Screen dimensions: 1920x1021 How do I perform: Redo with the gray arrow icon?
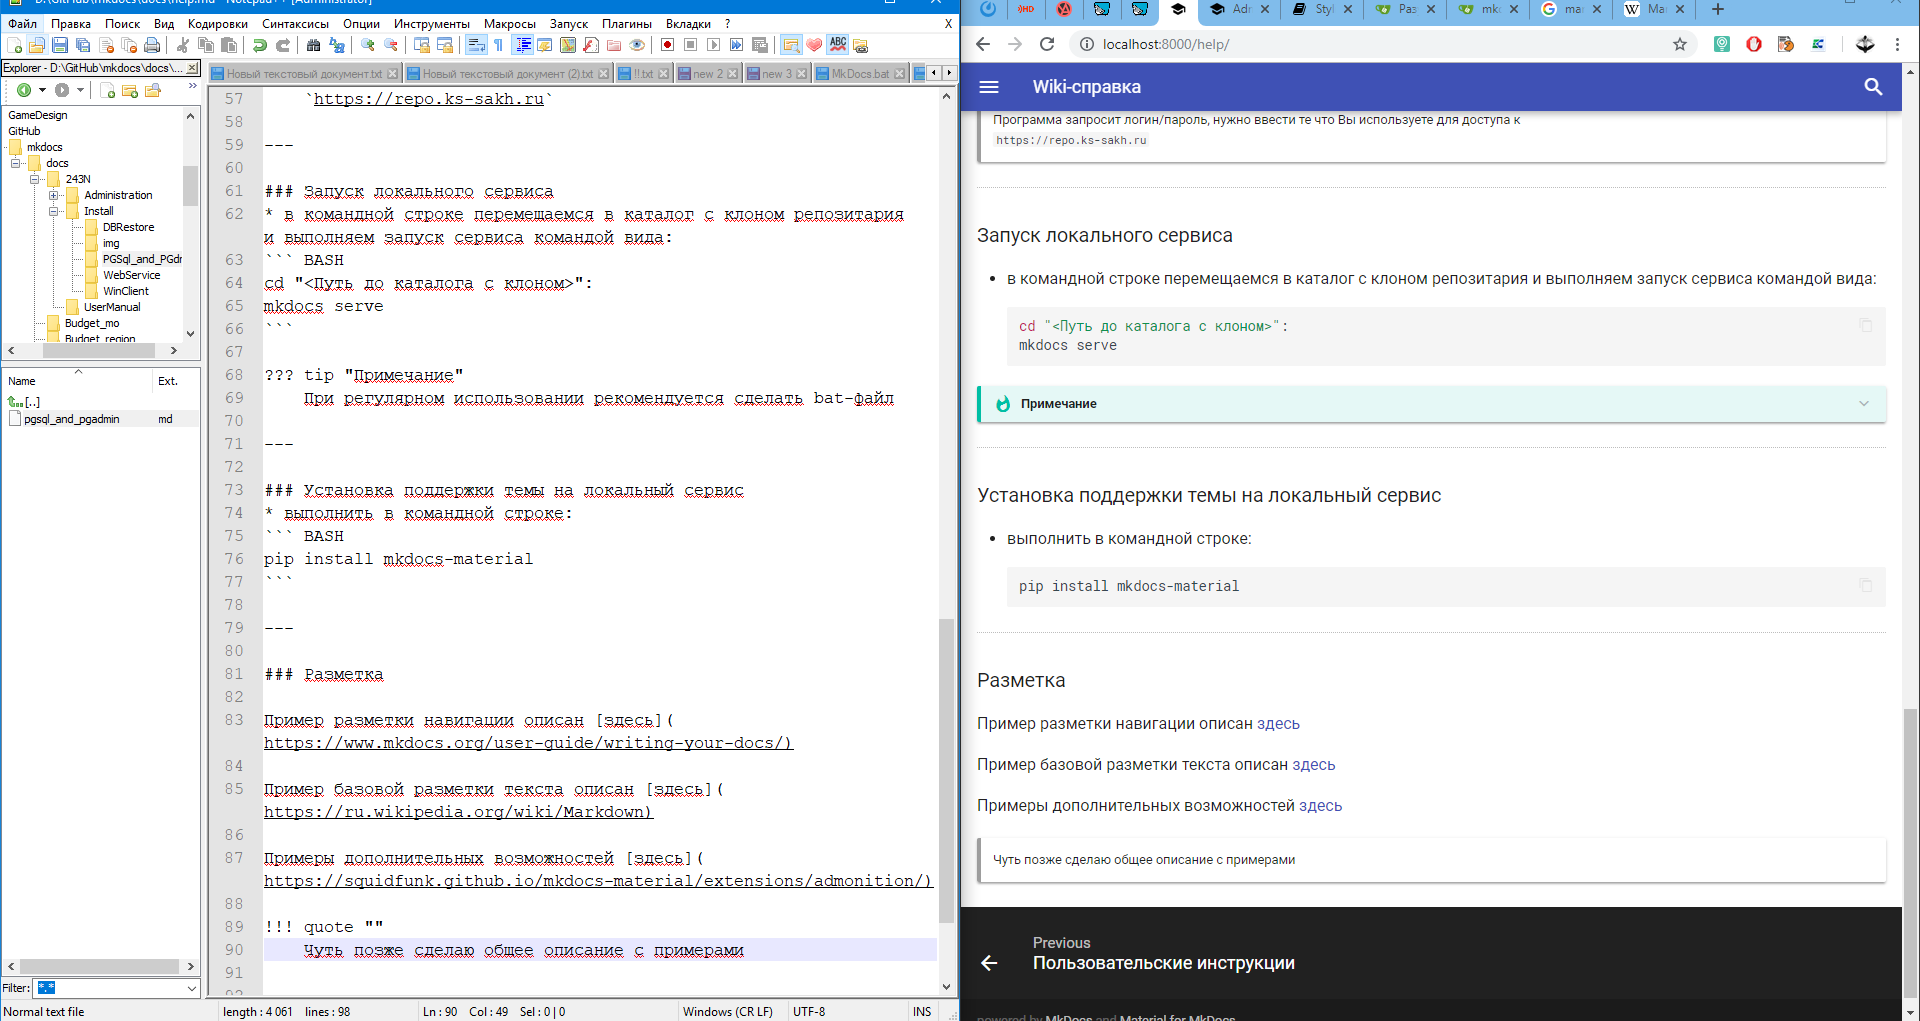(283, 45)
